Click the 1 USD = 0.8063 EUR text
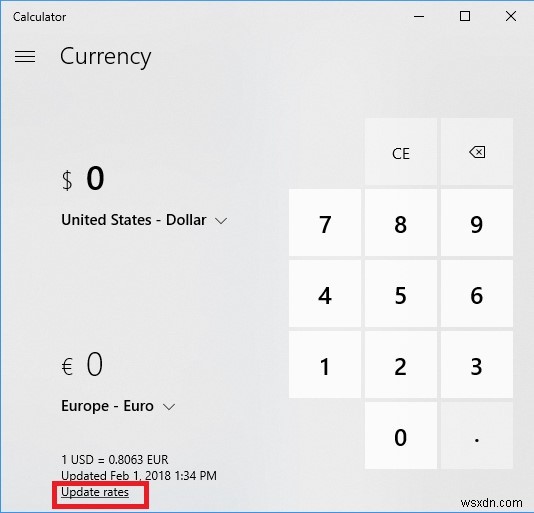The image size is (534, 513). tap(115, 460)
